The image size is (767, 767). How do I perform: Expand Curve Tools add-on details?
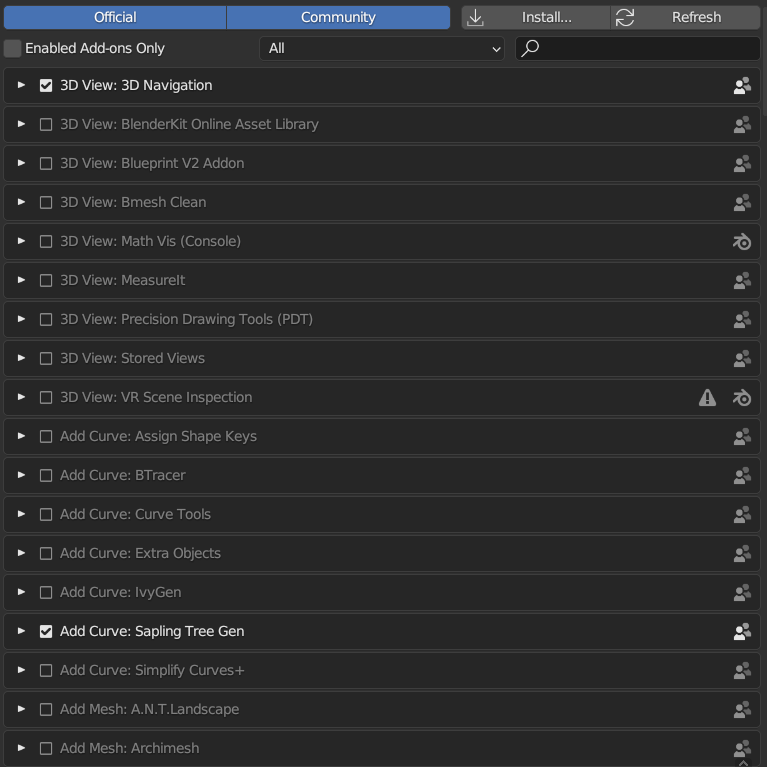coord(21,514)
